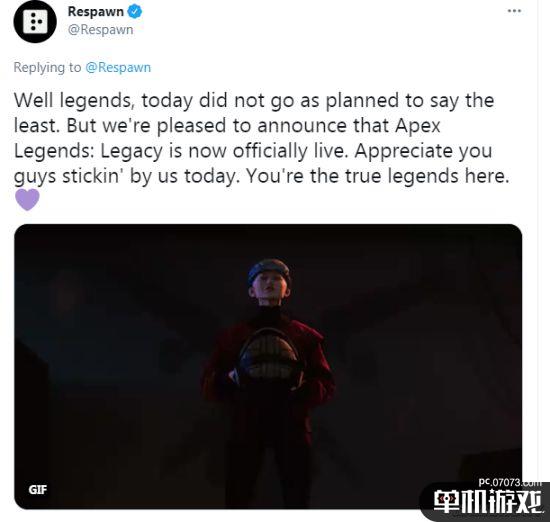Open the blue @Respawn reply mention
This screenshot has height=522, width=550.
pyautogui.click(x=118, y=67)
